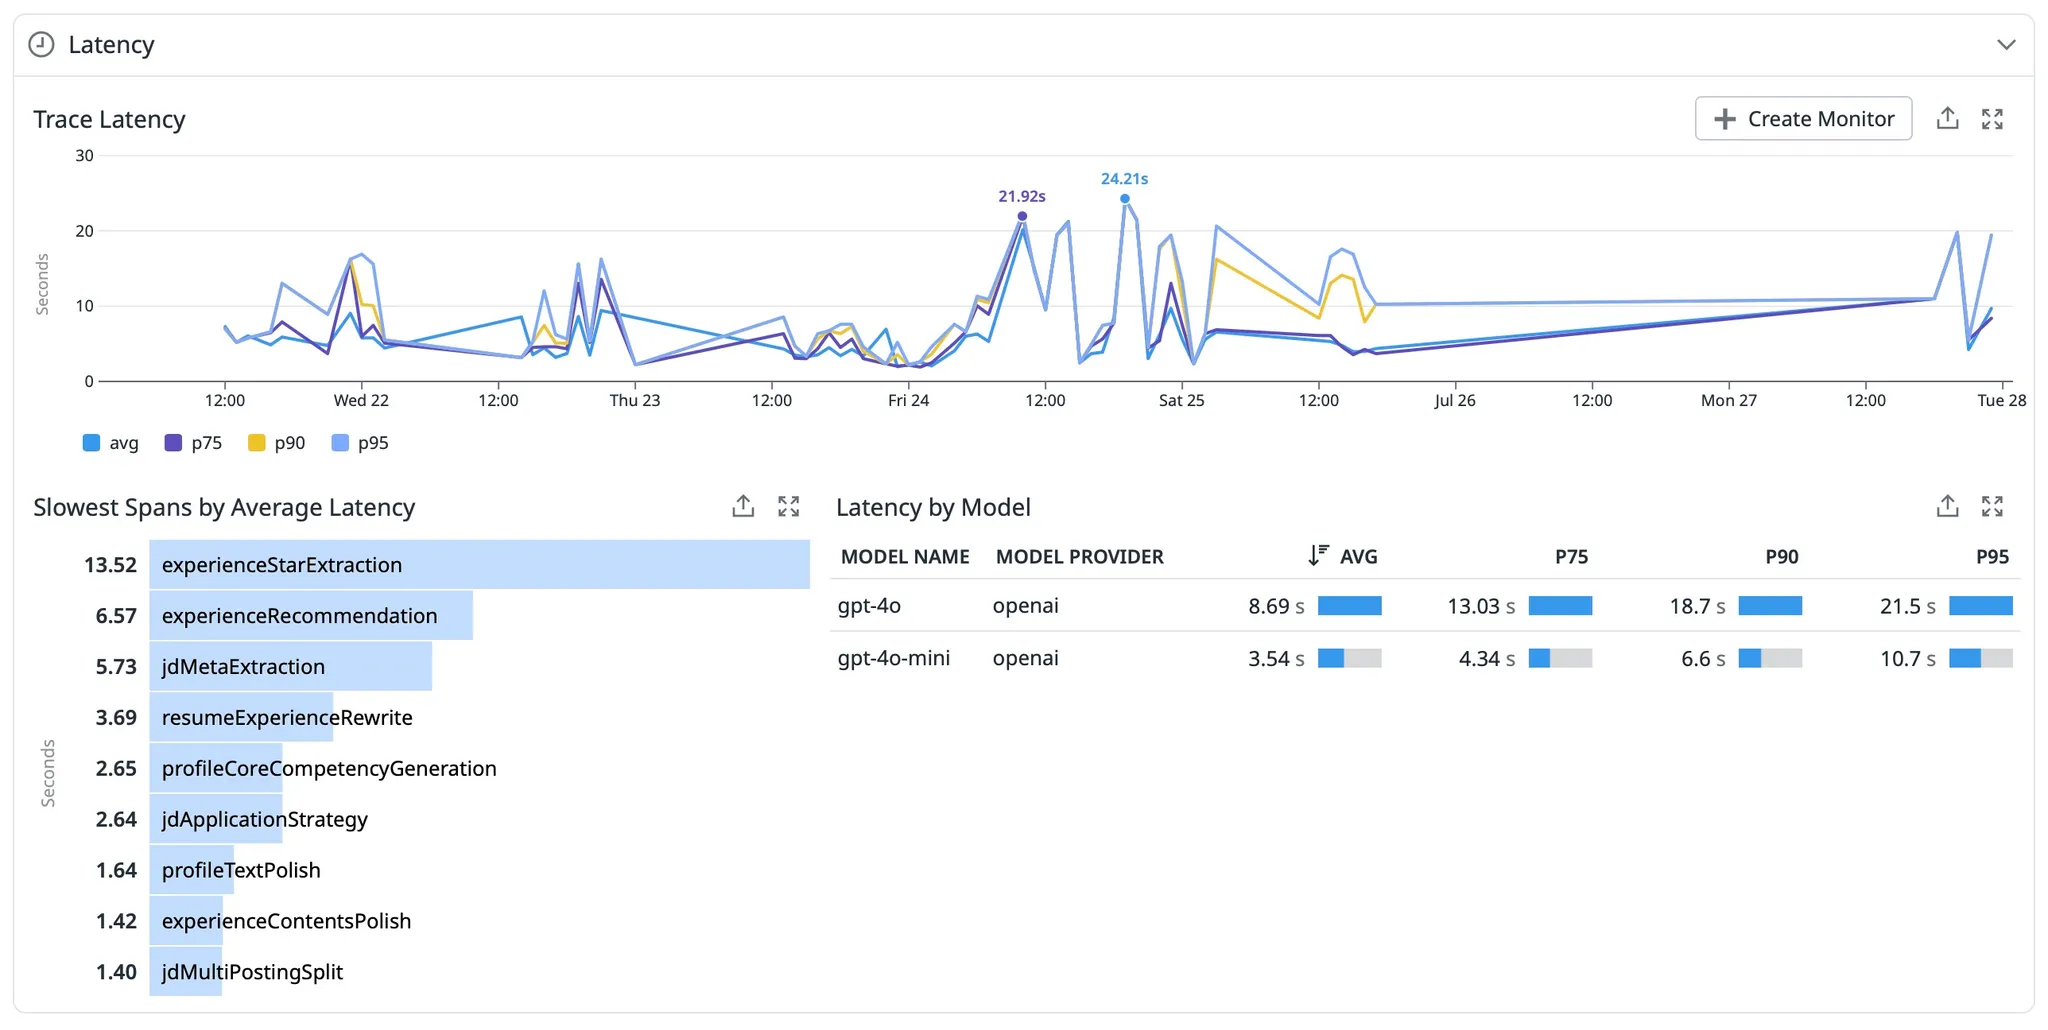Sort table by P95 column header
The image size is (2048, 1030).
point(1992,557)
